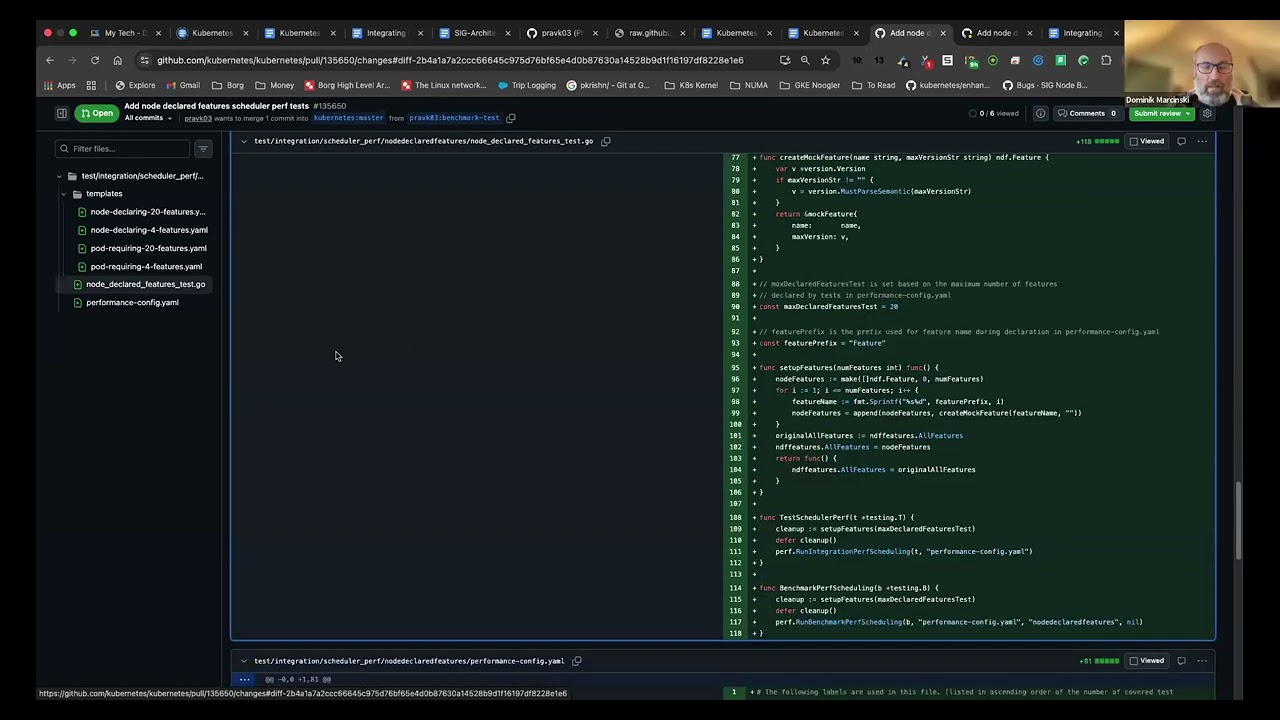The width and height of the screenshot is (1280, 720).
Task: Open the Submit review dropdown
Action: pyautogui.click(x=1162, y=113)
